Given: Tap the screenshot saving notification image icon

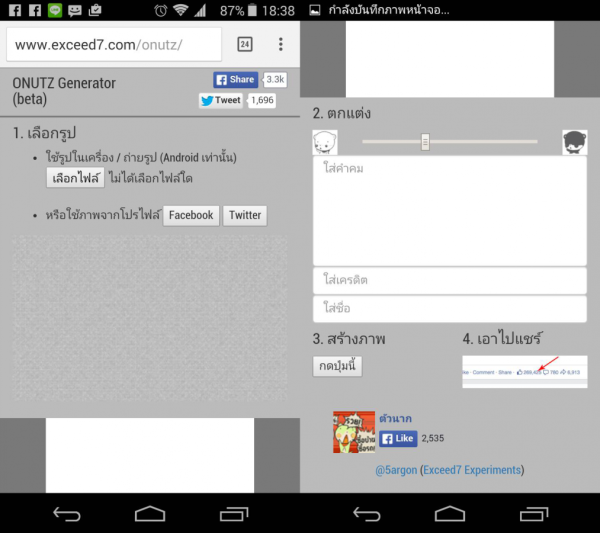Looking at the screenshot, I should pos(315,10).
